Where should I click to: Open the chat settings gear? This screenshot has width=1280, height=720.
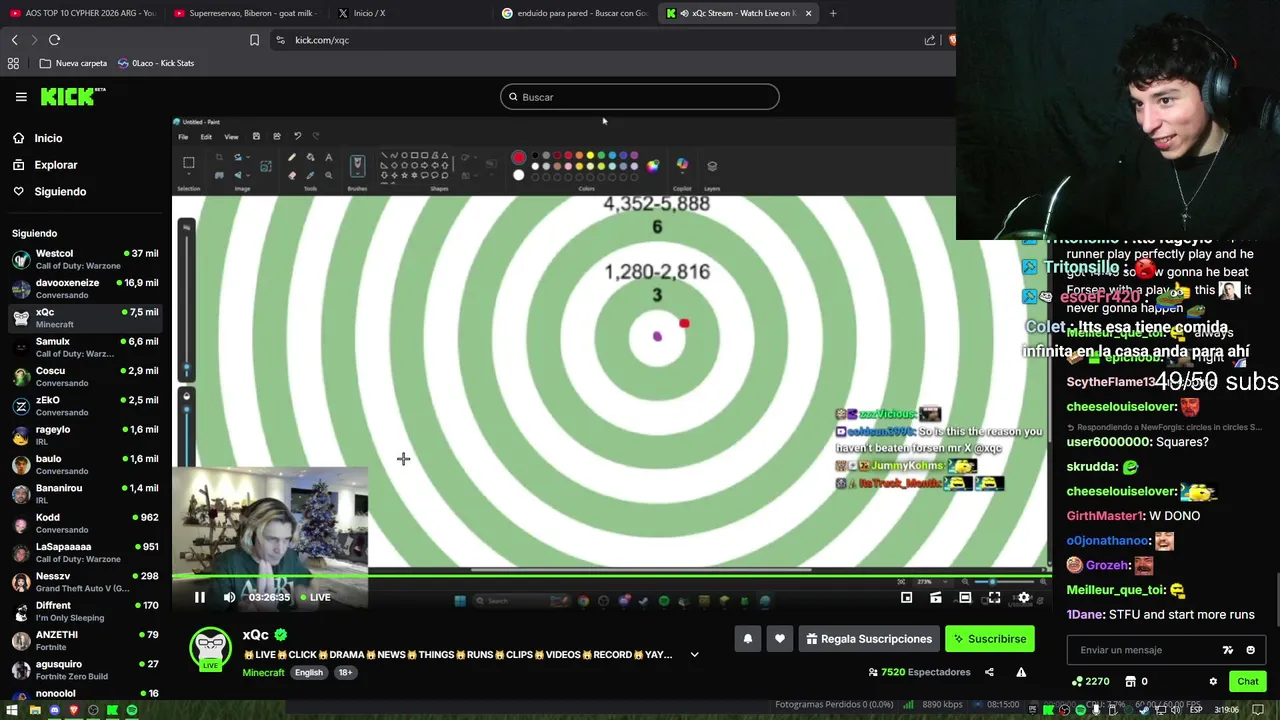click(1213, 682)
